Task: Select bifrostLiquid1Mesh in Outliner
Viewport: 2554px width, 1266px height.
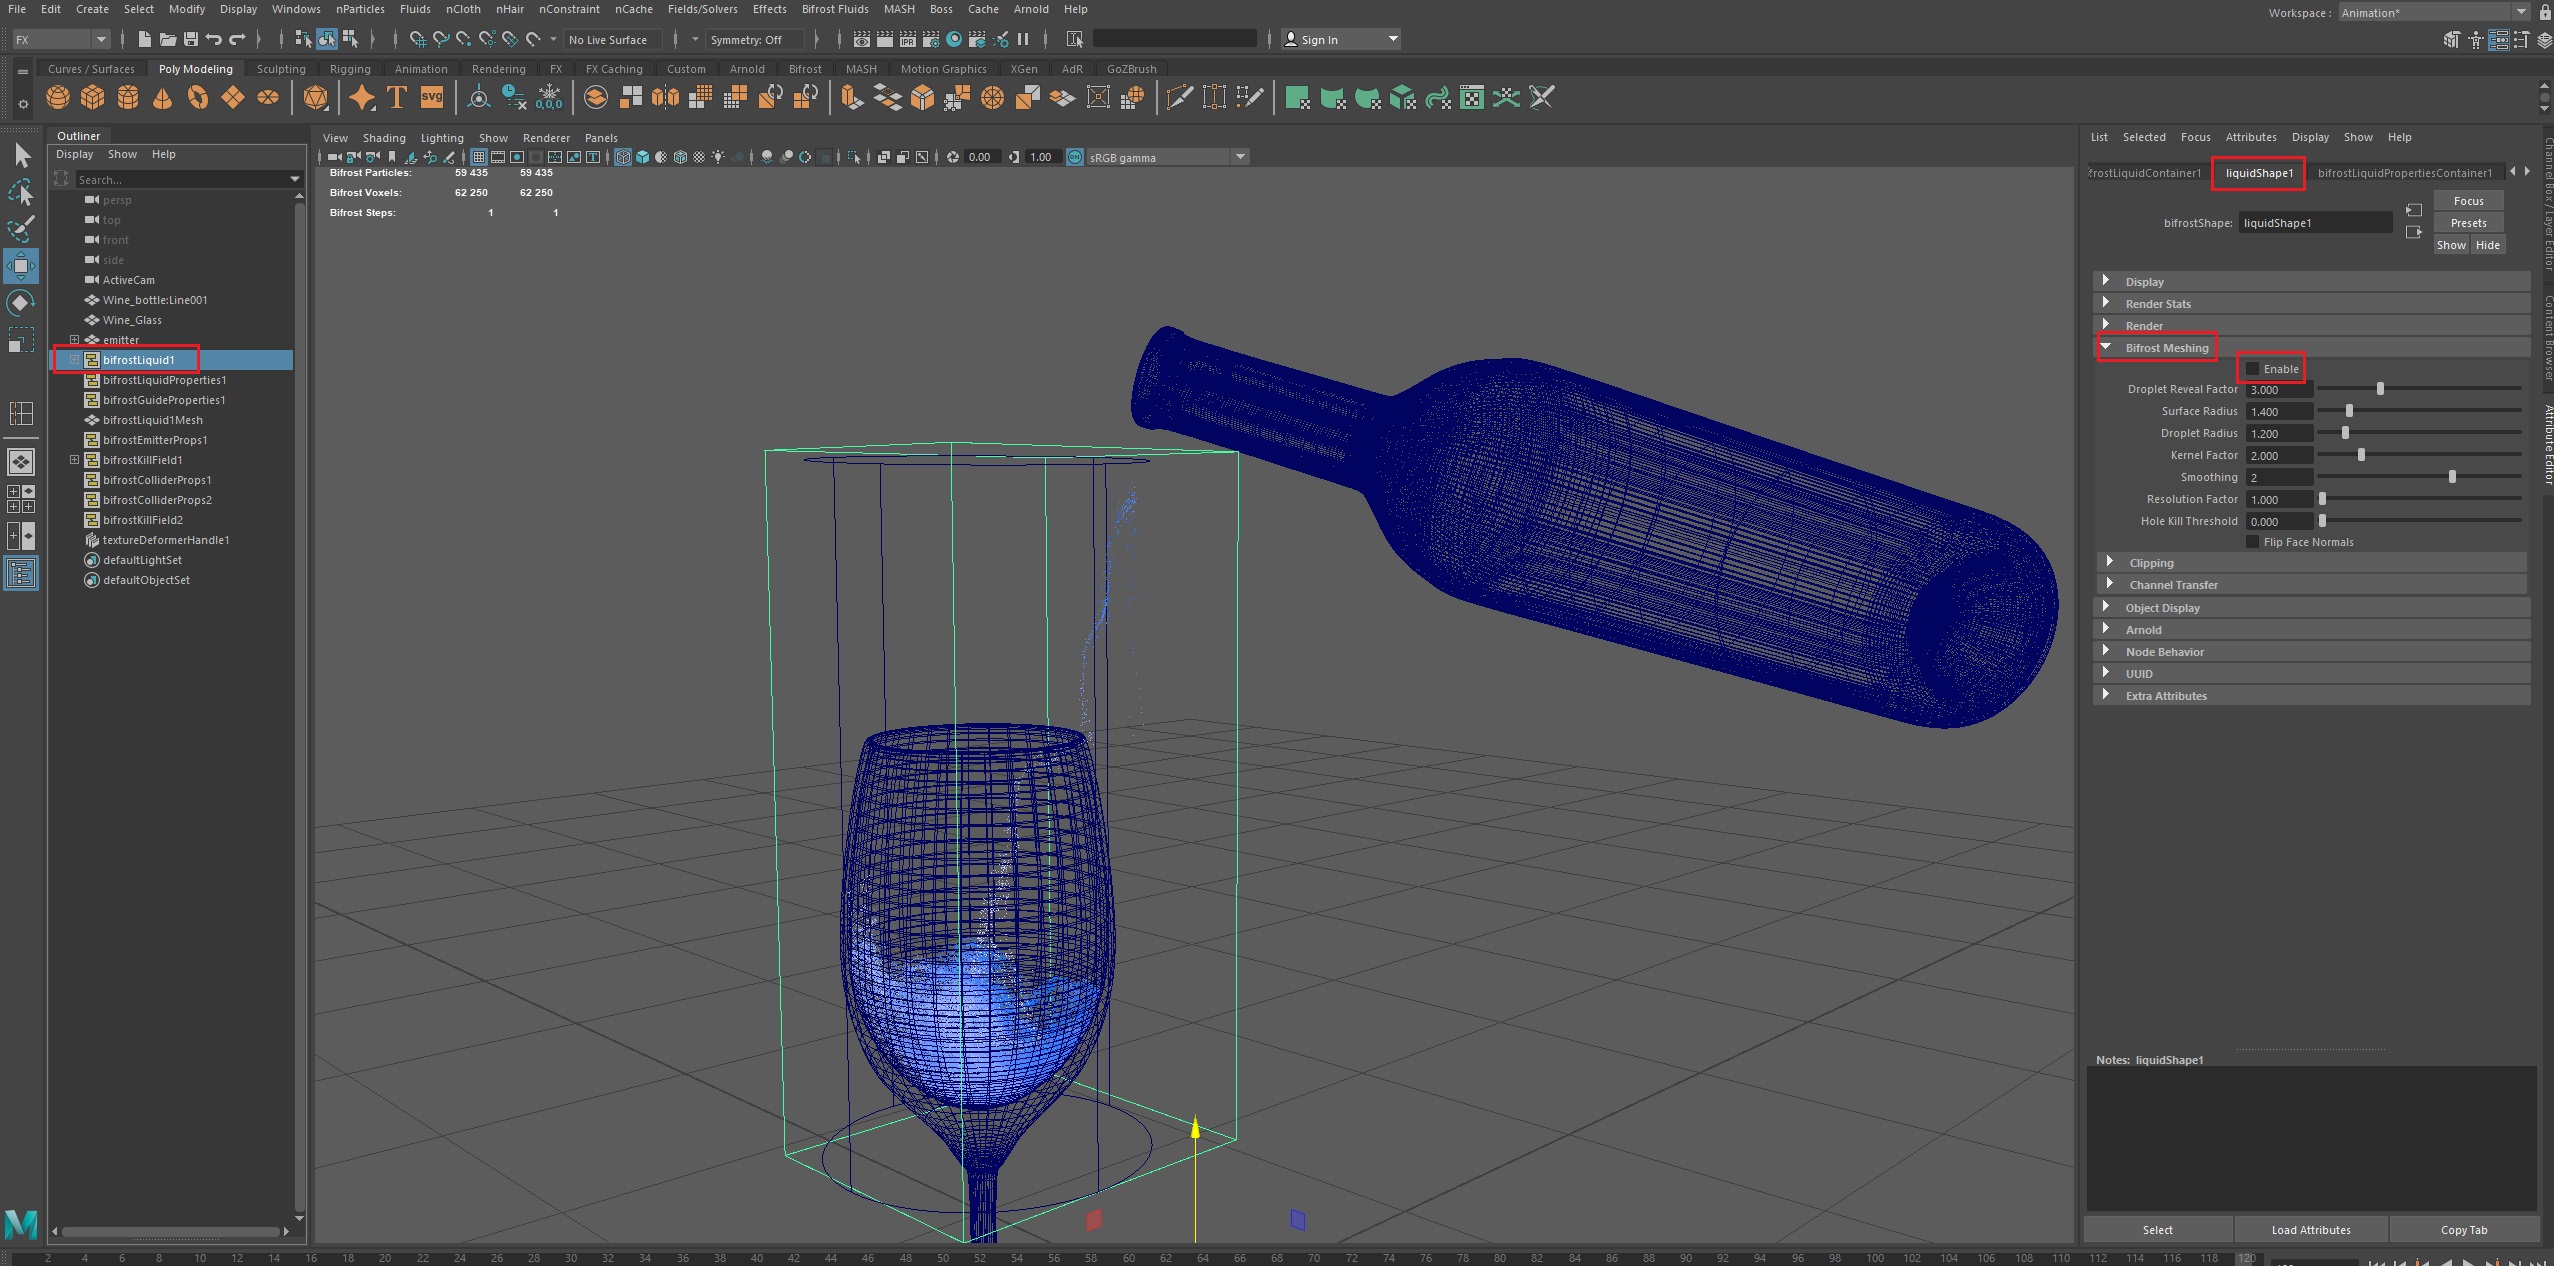Action: (152, 420)
